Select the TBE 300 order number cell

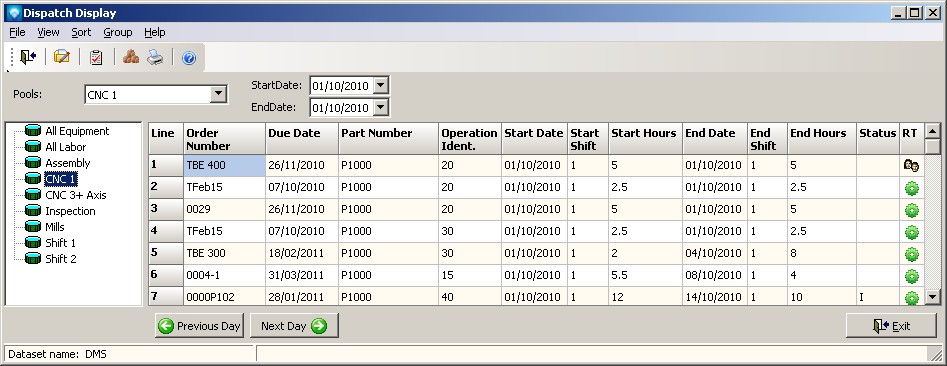coord(224,254)
